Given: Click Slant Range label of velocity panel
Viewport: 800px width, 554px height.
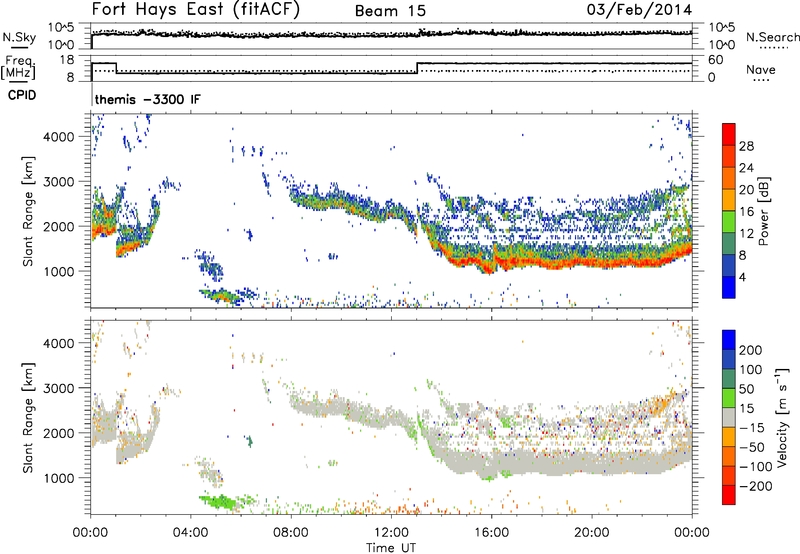Looking at the screenshot, I should [28, 418].
